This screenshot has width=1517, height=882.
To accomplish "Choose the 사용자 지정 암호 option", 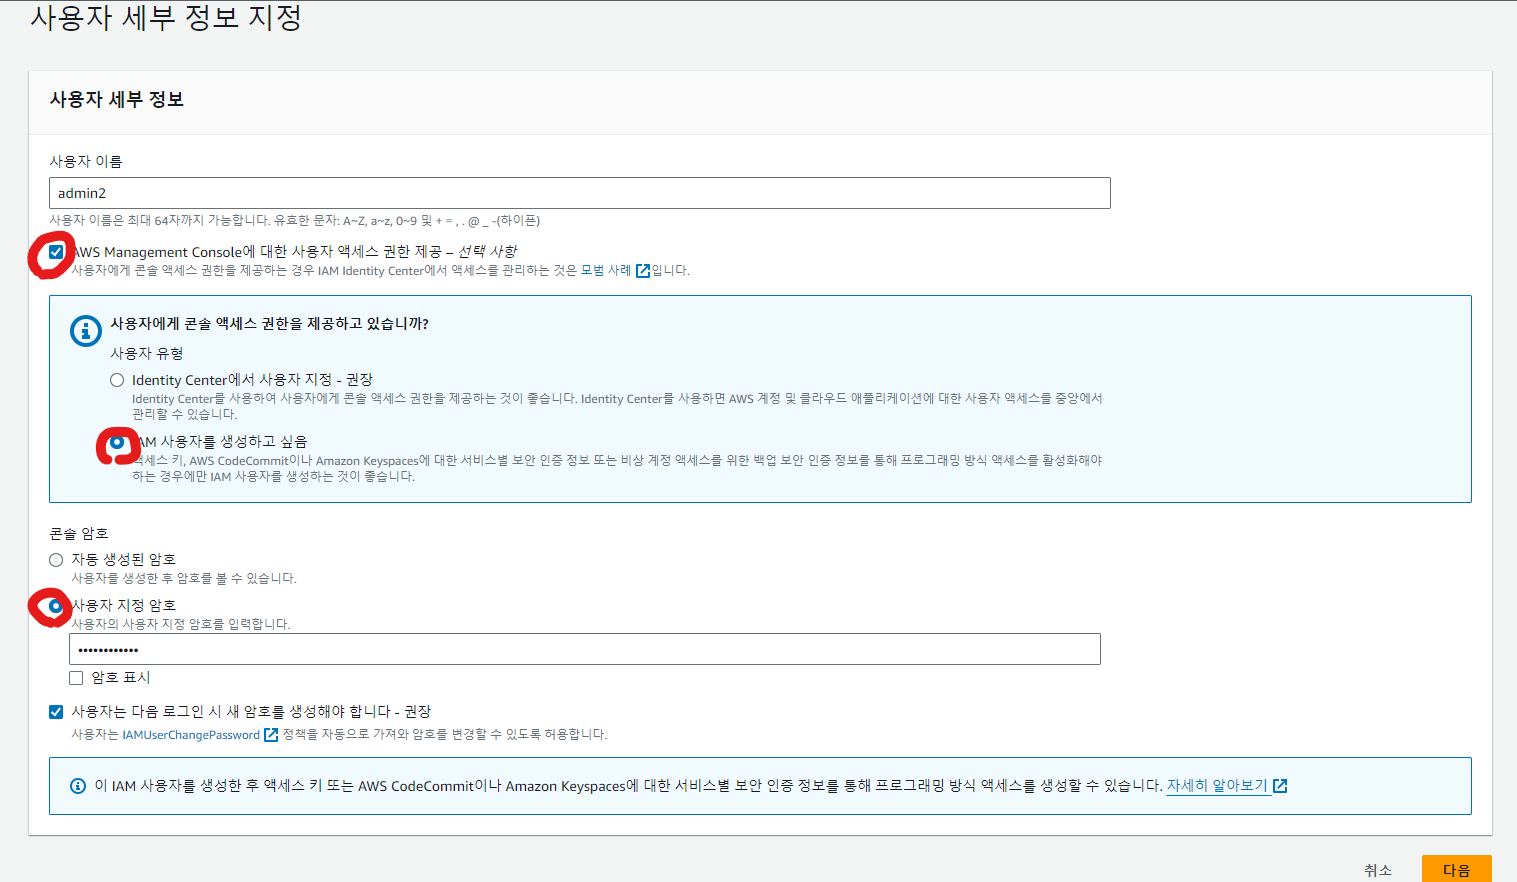I will click(x=56, y=607).
